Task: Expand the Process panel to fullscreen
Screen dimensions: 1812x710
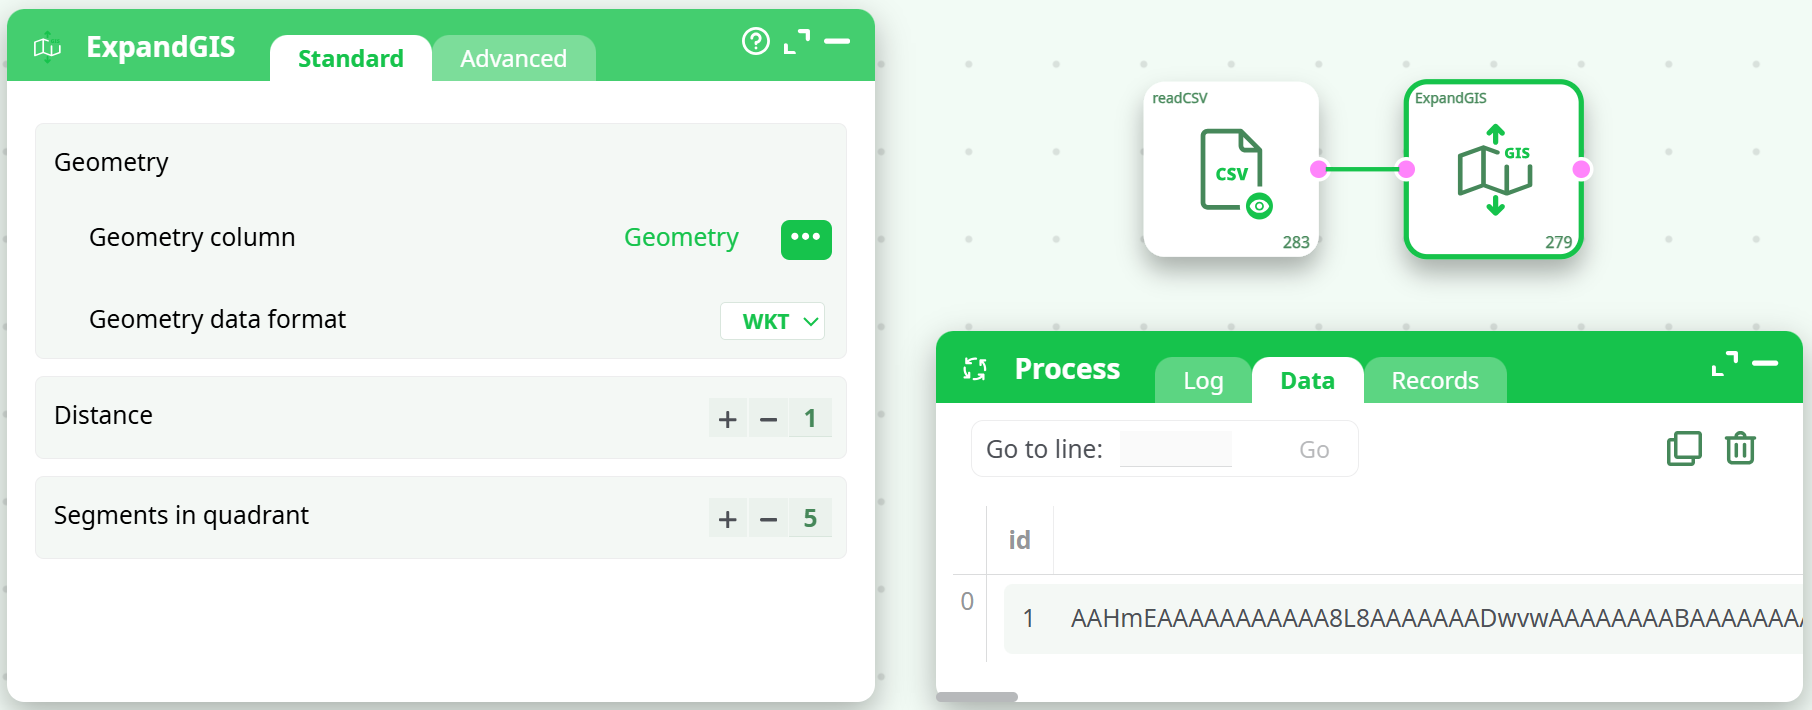Action: pos(1724,363)
